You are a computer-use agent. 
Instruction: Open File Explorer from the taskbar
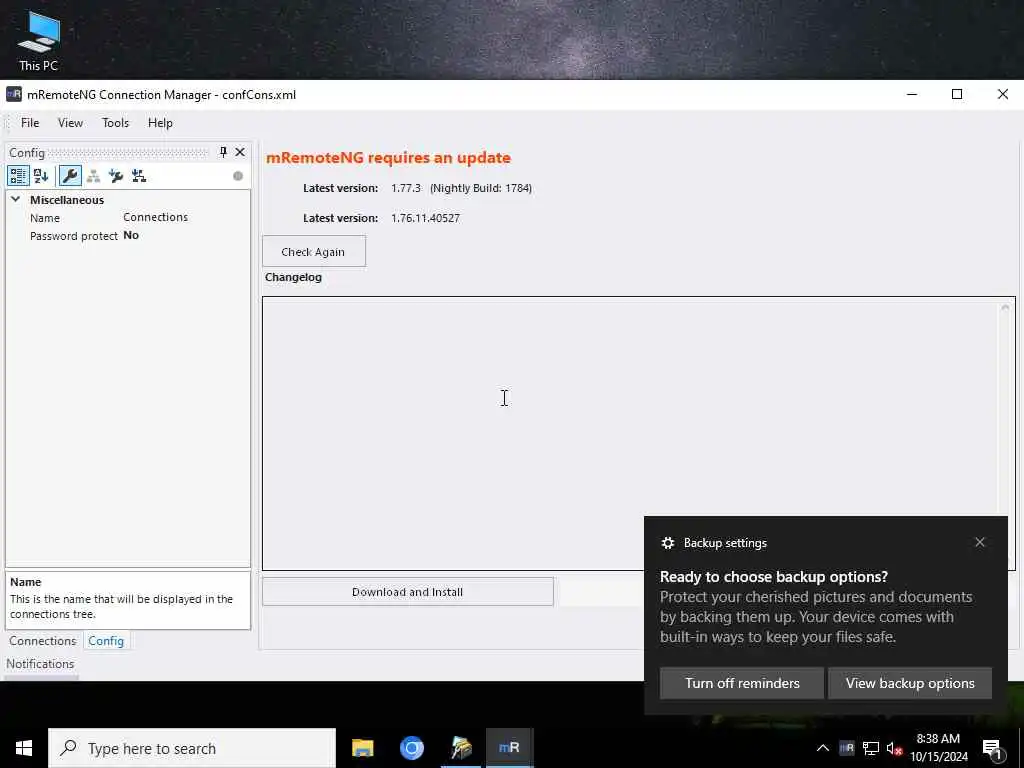pyautogui.click(x=362, y=748)
